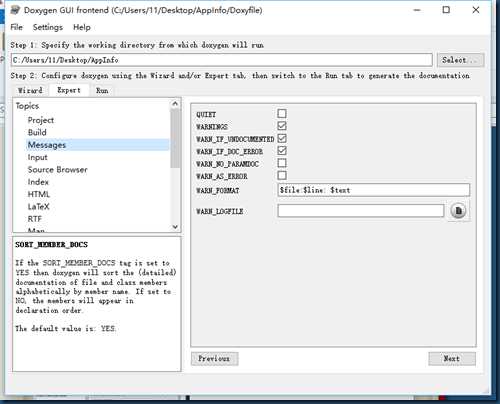Open the Settings menu
The image size is (500, 404).
coord(48,27)
